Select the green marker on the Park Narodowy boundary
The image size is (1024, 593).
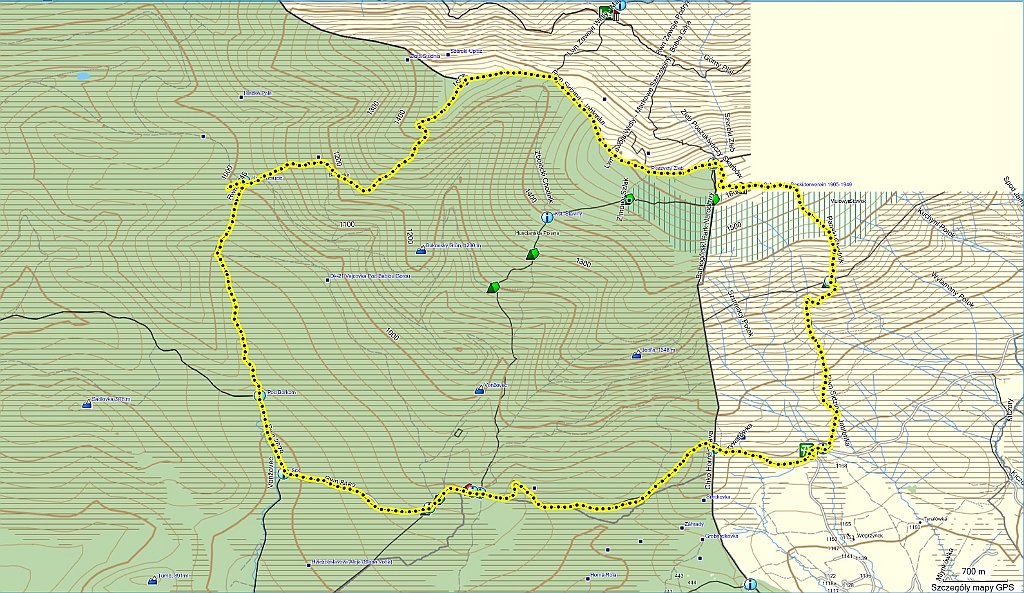coord(715,201)
